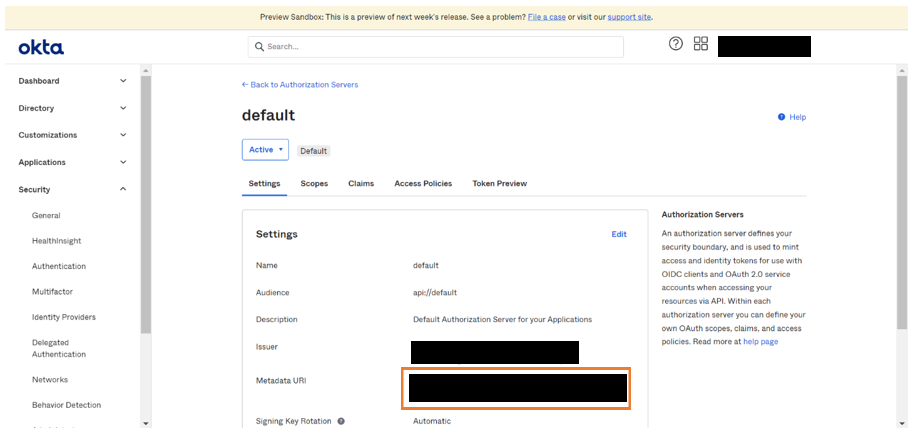The image size is (915, 436).
Task: Open the Active status dropdown
Action: tap(265, 150)
